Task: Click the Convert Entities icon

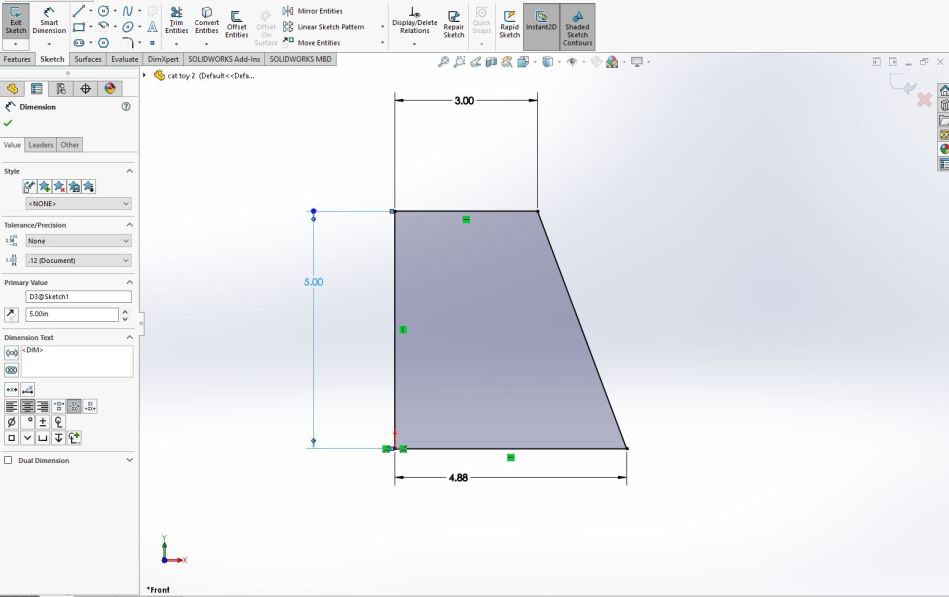Action: coord(207,21)
